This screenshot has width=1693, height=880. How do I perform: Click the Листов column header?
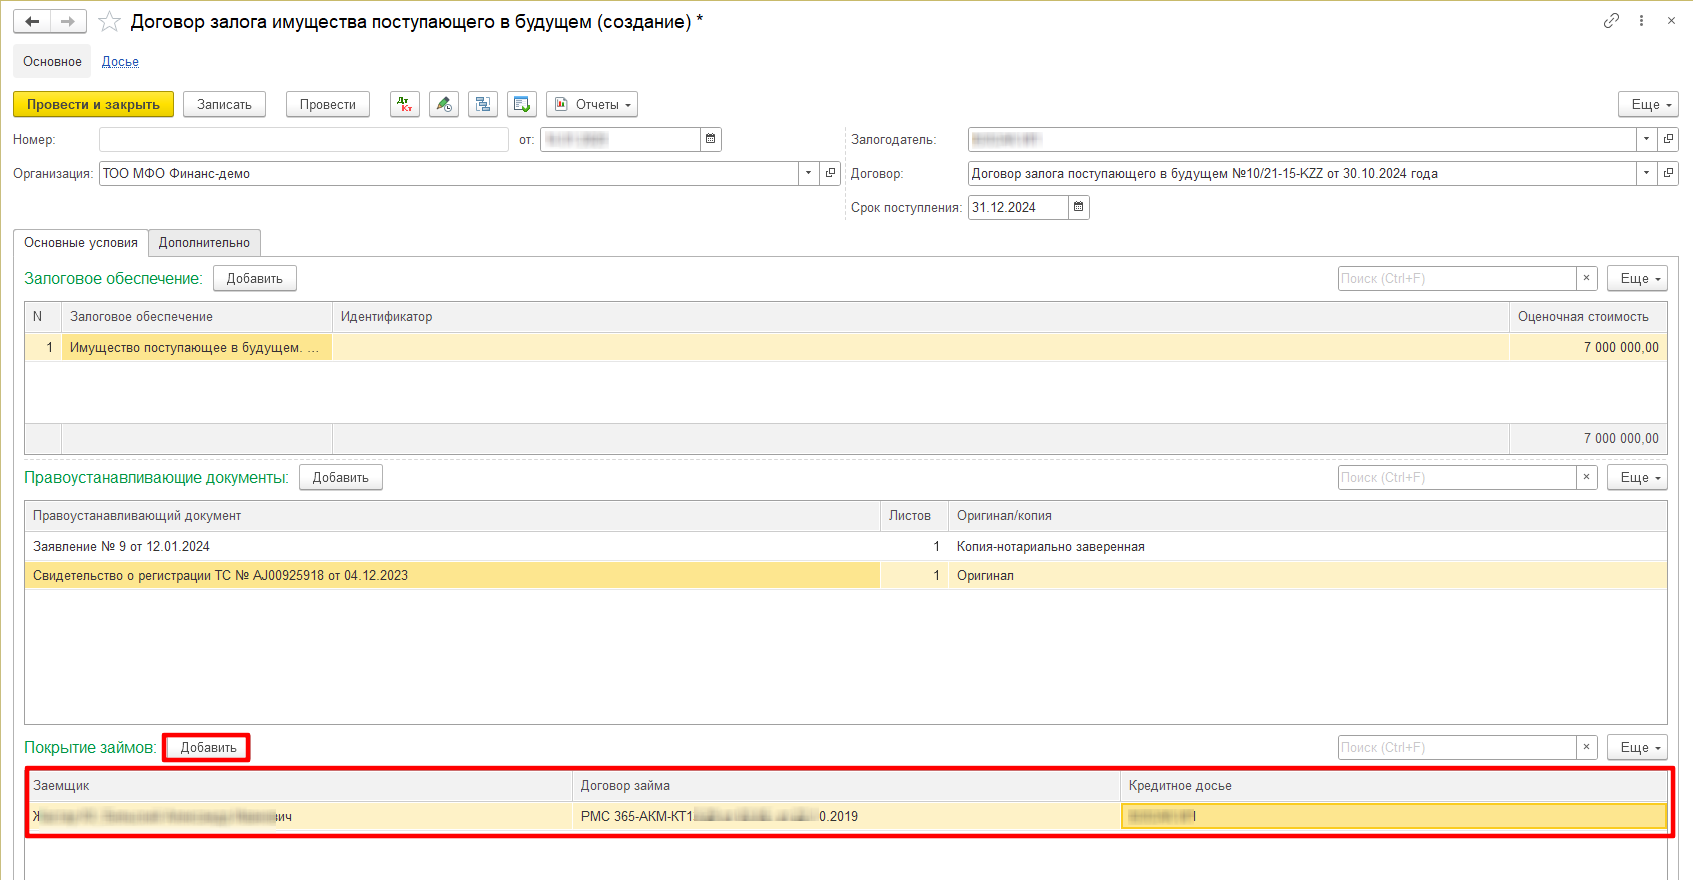914,516
